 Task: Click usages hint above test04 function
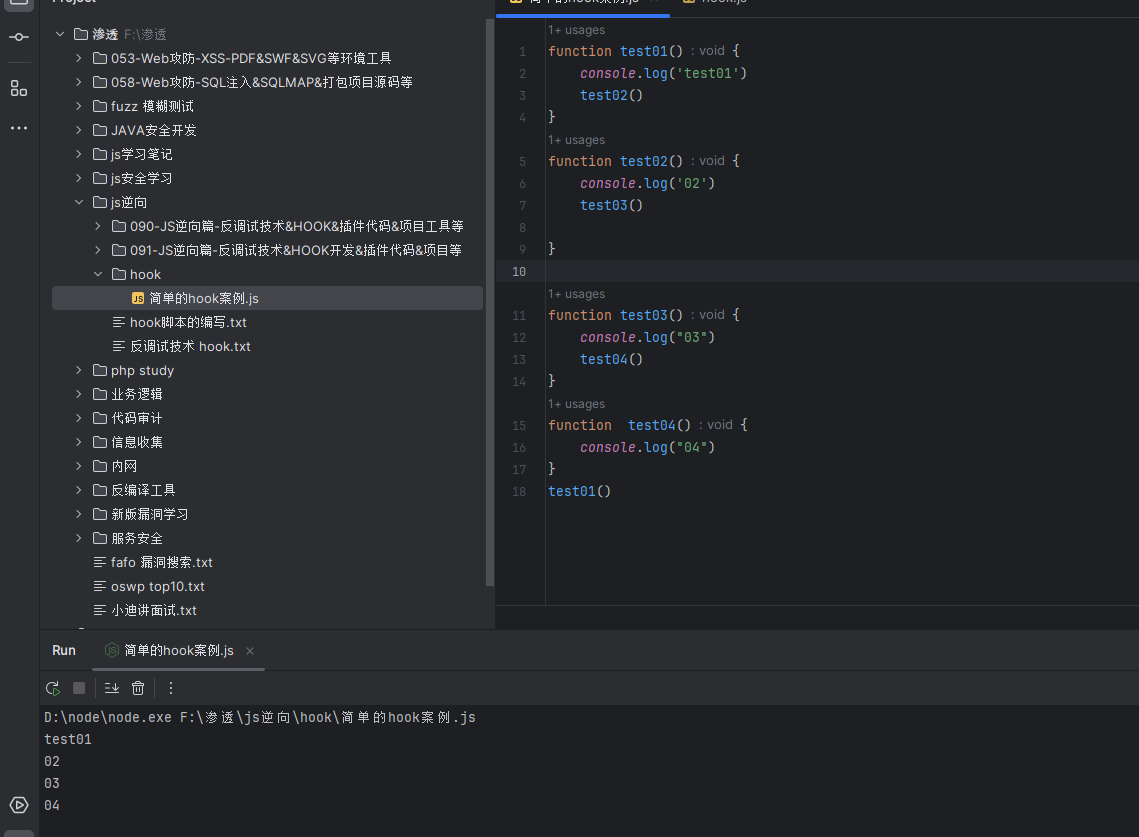(x=576, y=404)
